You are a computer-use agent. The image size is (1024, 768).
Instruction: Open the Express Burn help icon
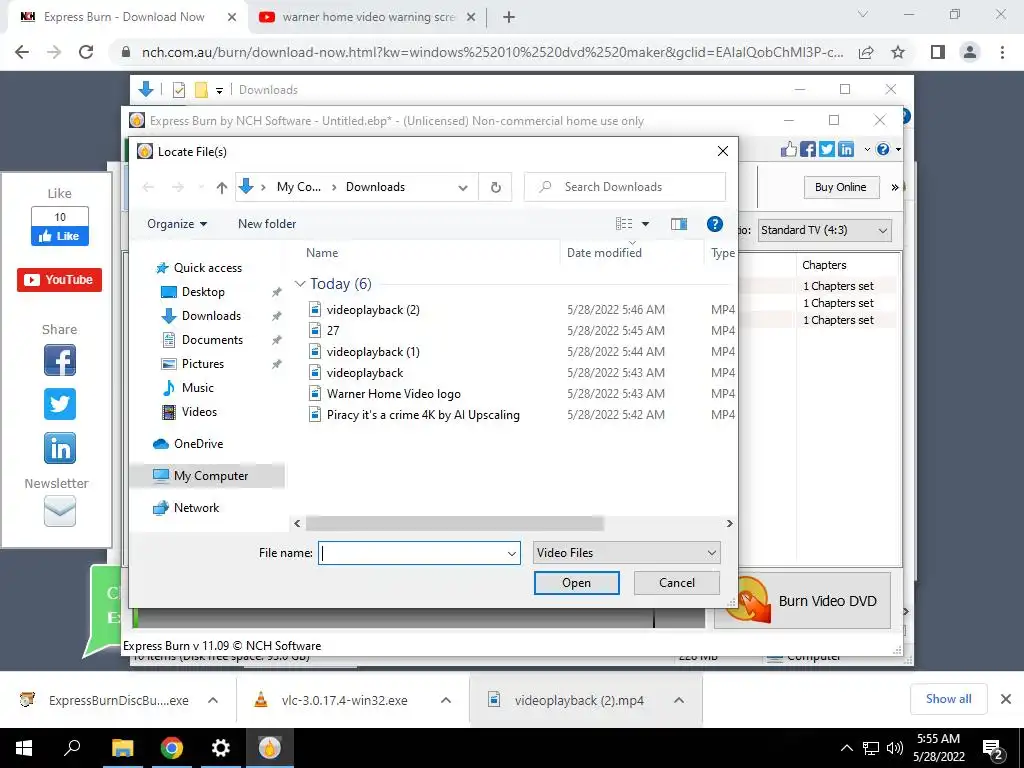[883, 150]
